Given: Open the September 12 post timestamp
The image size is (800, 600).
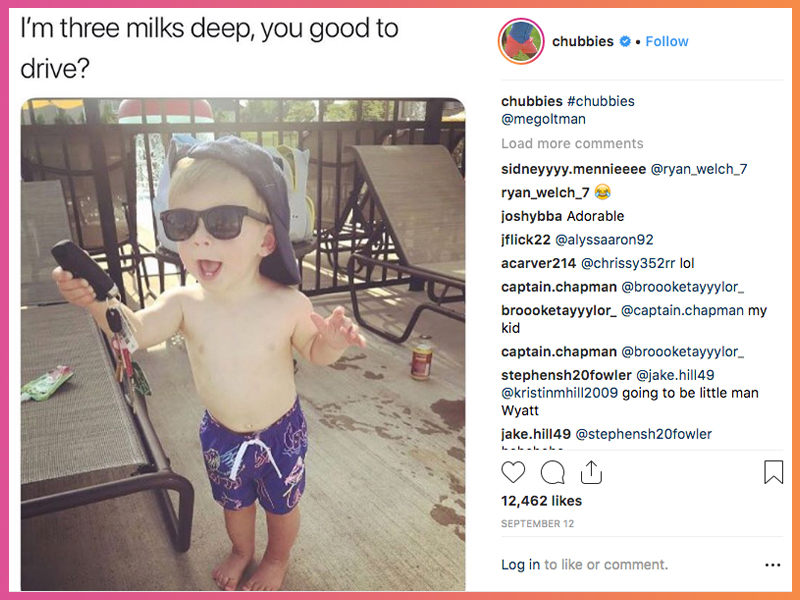Looking at the screenshot, I should (x=537, y=523).
